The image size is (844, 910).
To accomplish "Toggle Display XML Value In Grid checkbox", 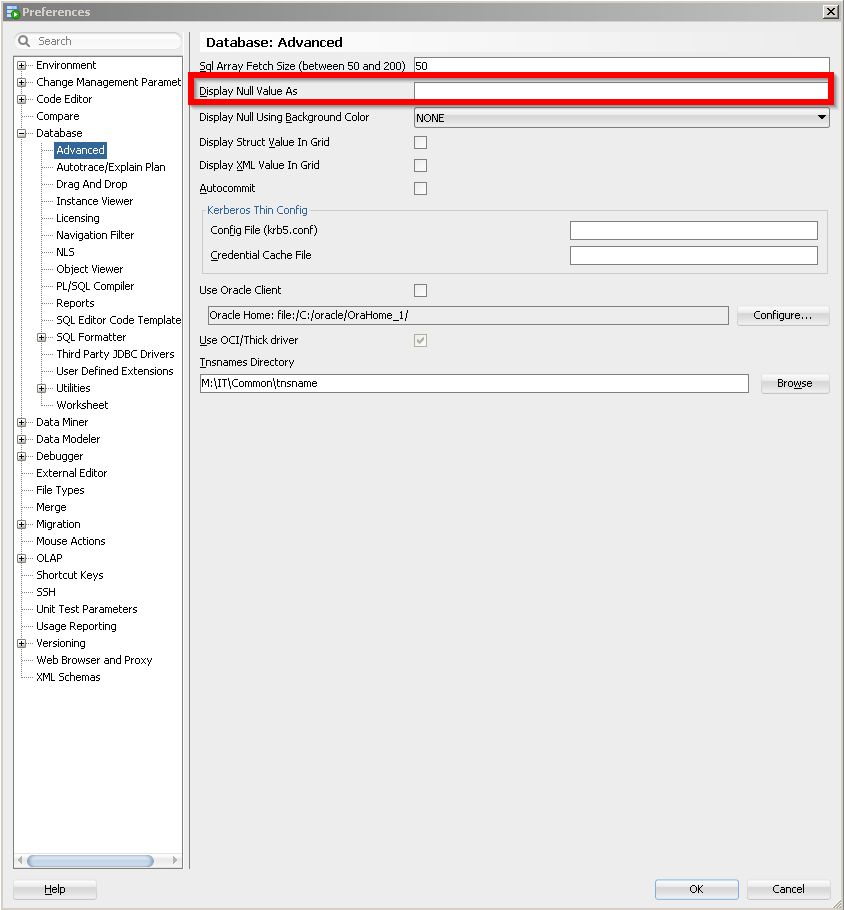I will tap(420, 165).
